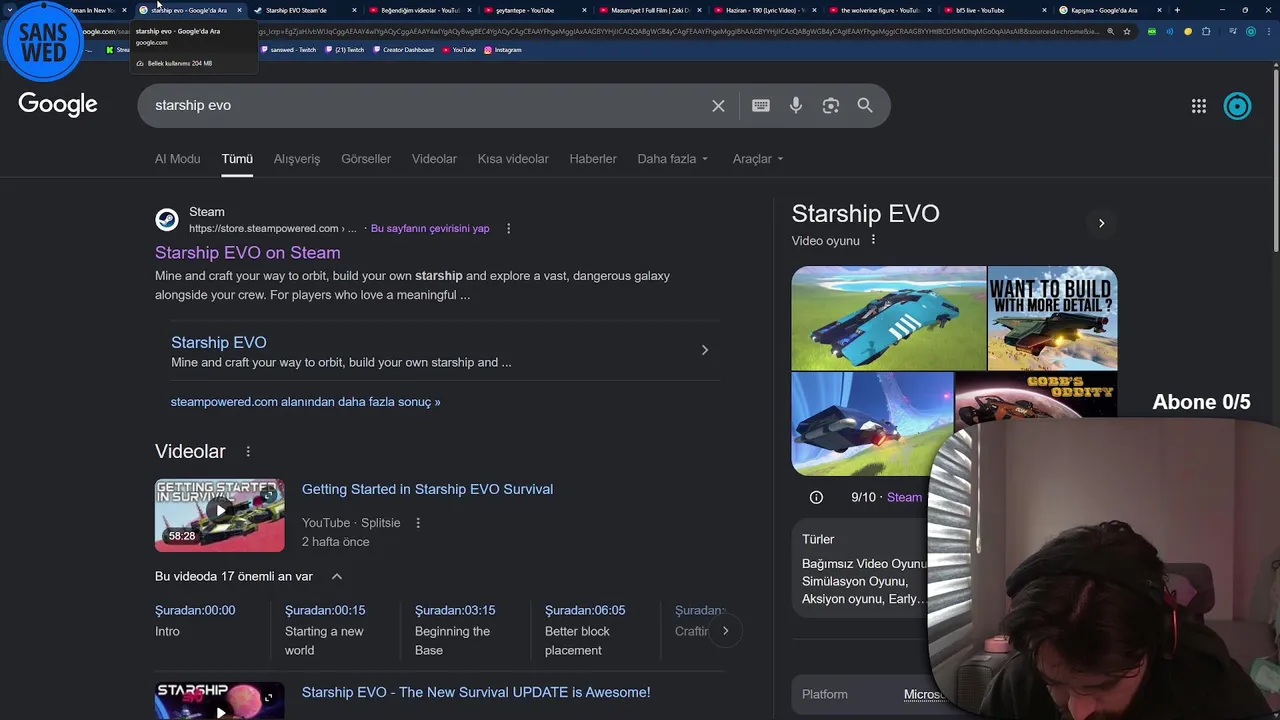Open the browser extensions puzzle icon
This screenshot has height=720, width=1280.
(1206, 31)
